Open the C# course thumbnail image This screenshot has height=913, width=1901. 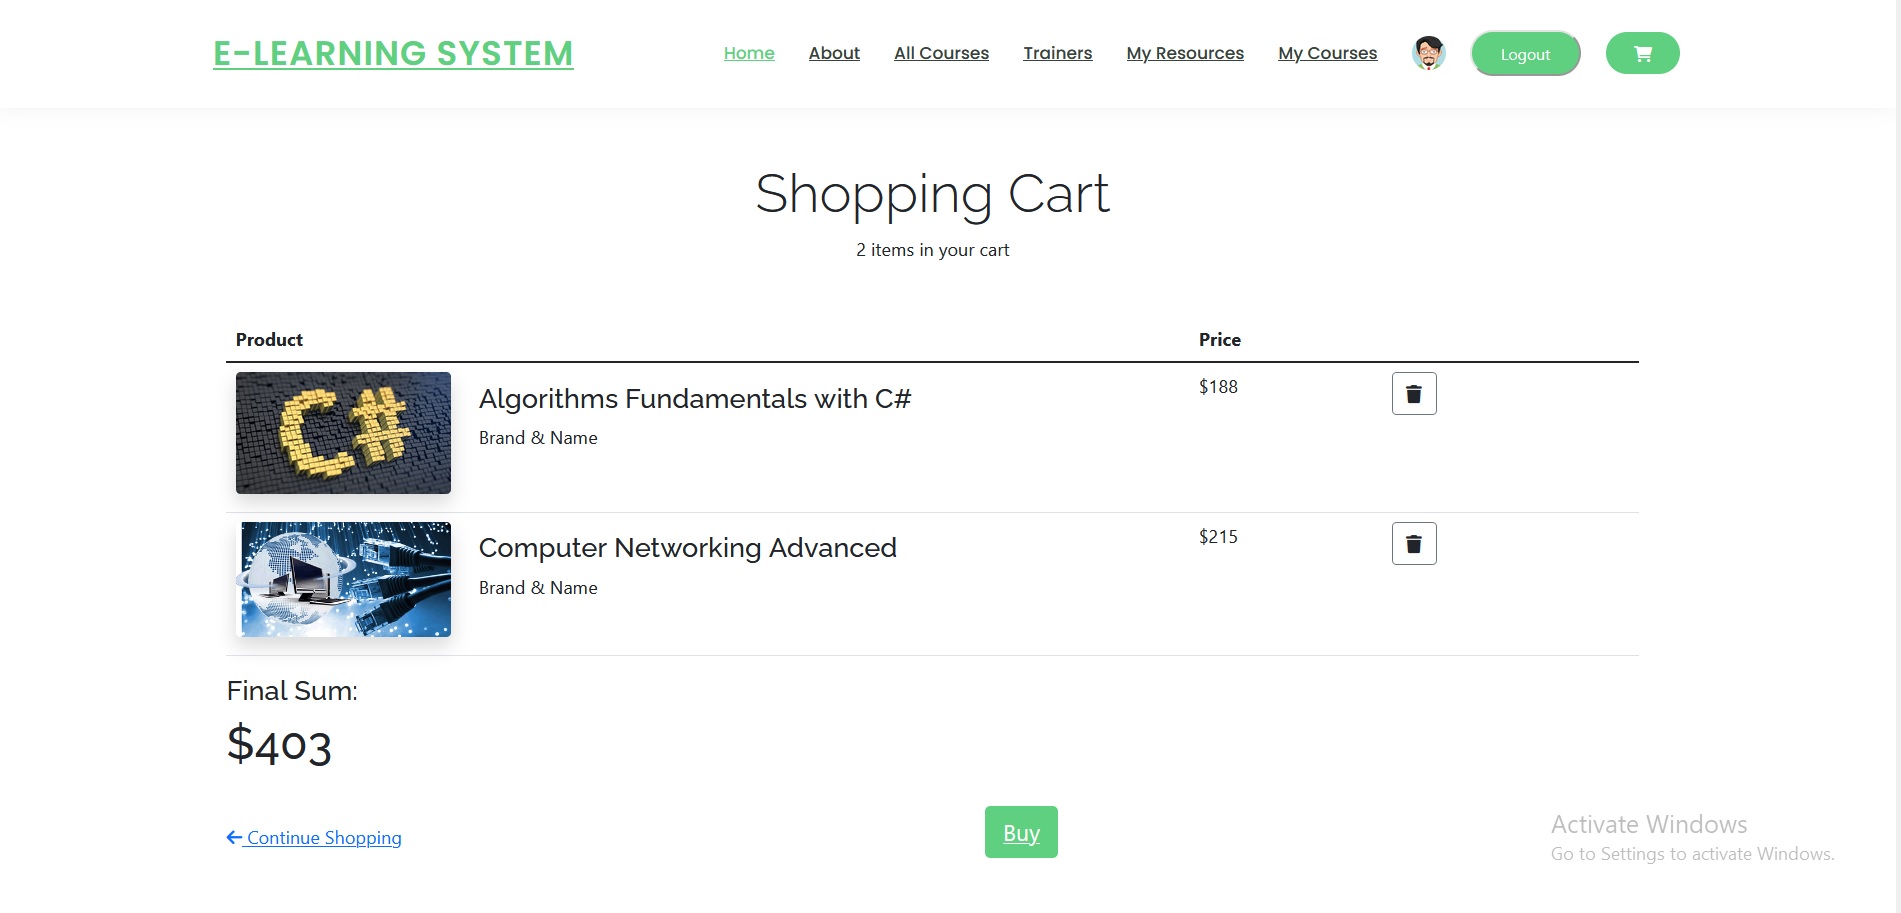point(343,432)
